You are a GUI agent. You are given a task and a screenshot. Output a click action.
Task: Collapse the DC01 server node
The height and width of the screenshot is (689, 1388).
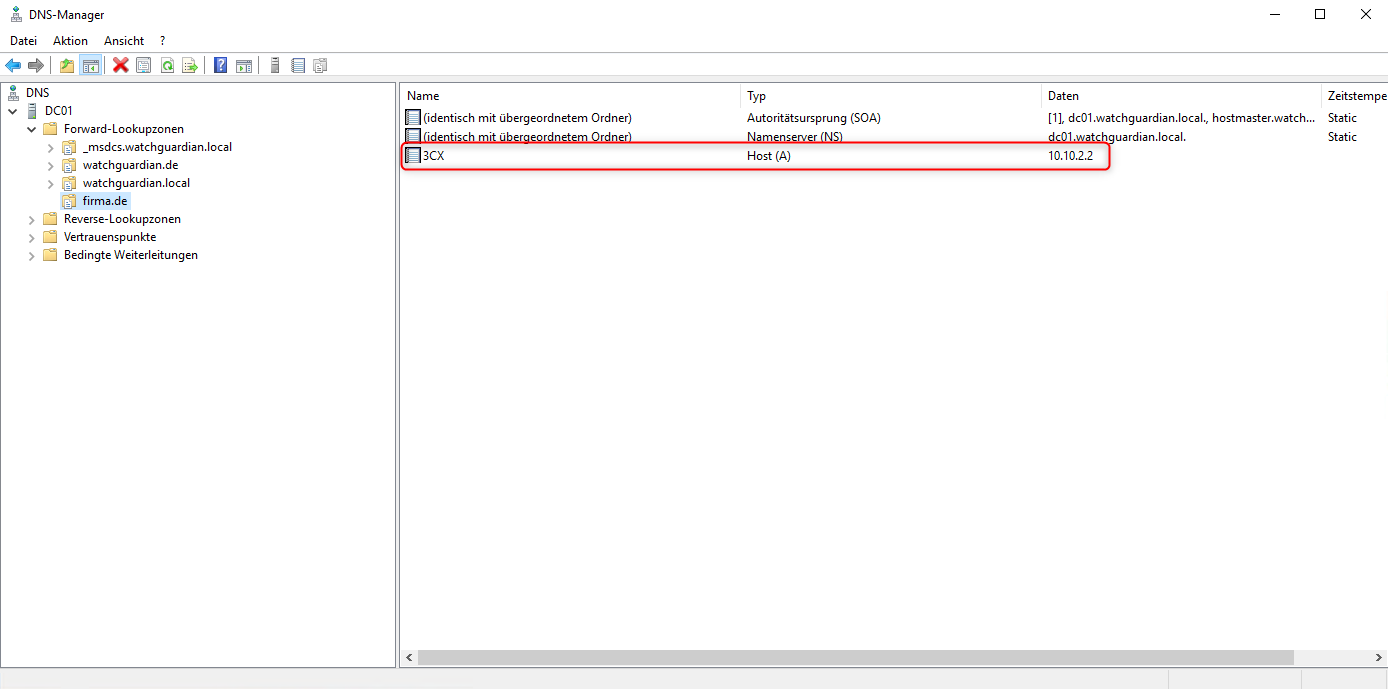(13, 111)
